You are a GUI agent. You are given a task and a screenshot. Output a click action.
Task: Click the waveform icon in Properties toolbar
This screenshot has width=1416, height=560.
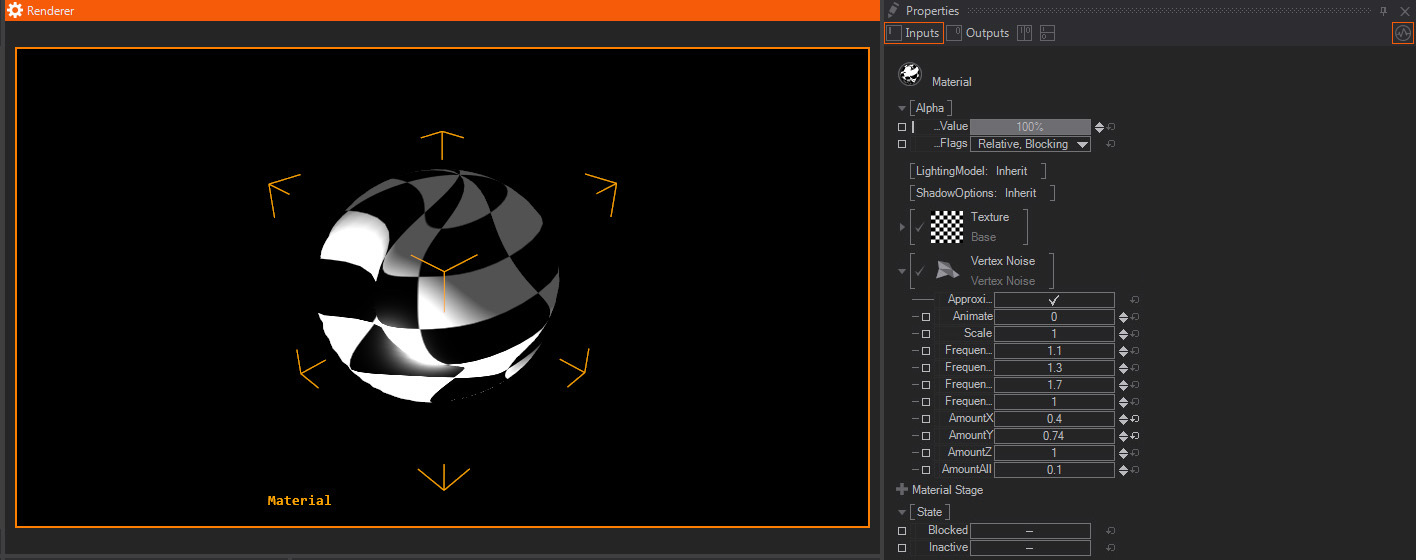1403,33
